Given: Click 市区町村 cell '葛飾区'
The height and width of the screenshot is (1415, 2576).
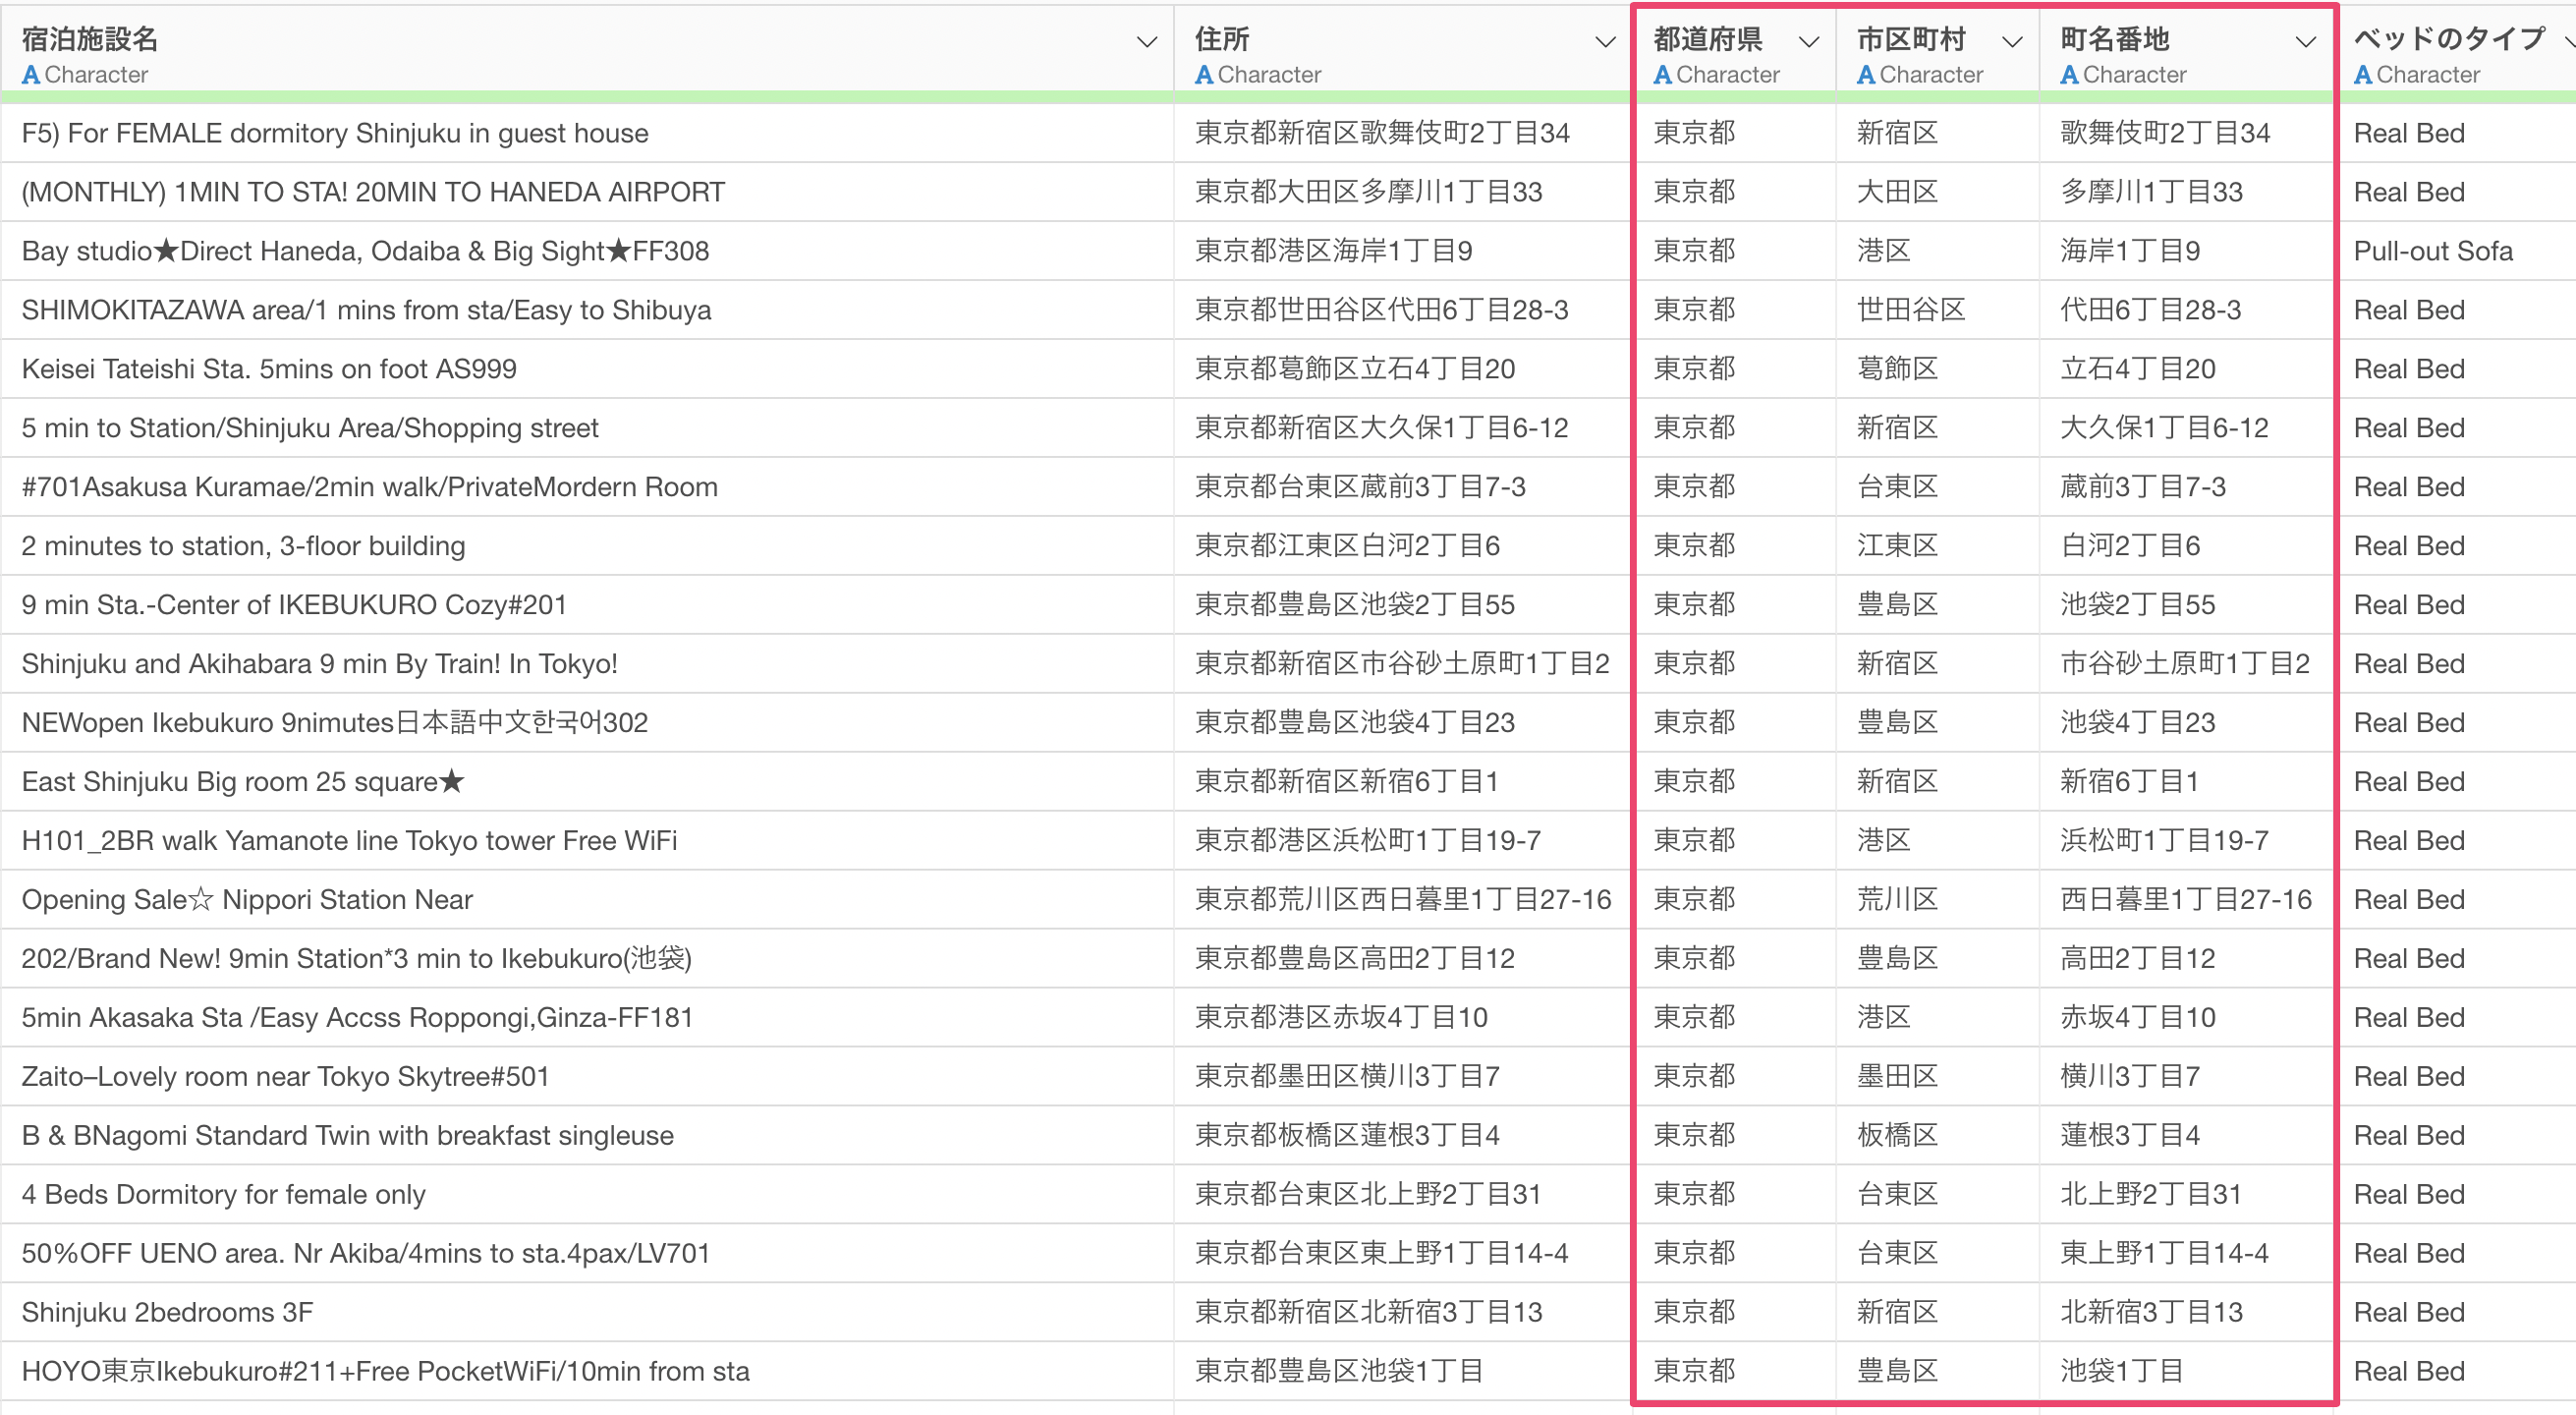Looking at the screenshot, I should [1937, 369].
